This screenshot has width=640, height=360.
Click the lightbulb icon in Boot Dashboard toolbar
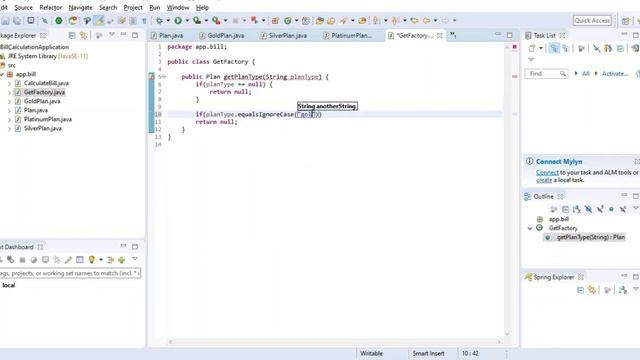[x=92, y=260]
